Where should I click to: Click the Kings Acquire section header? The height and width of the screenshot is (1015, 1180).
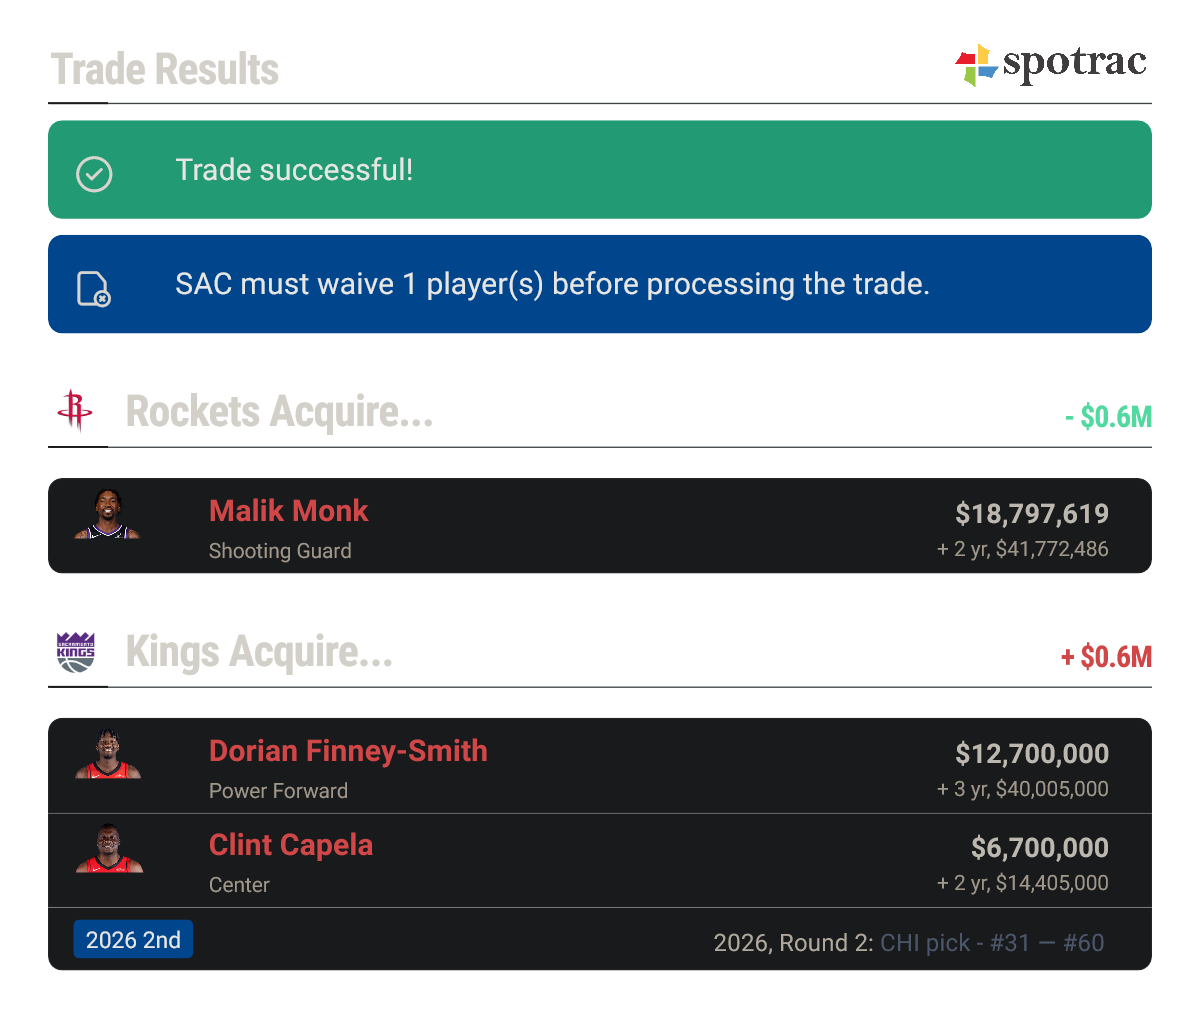coord(258,652)
